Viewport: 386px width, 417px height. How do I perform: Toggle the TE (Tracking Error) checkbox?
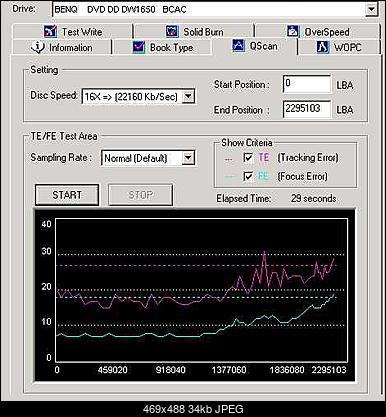(x=248, y=157)
